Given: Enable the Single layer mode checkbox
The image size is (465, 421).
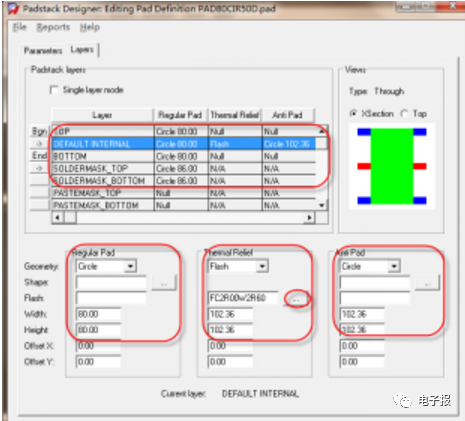Looking at the screenshot, I should point(54,90).
